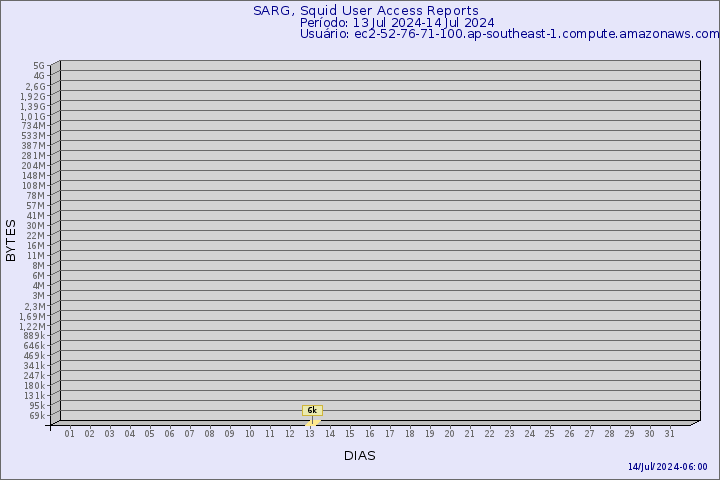Click the 247k y-axis value
The image size is (720, 480).
[x=34, y=376]
